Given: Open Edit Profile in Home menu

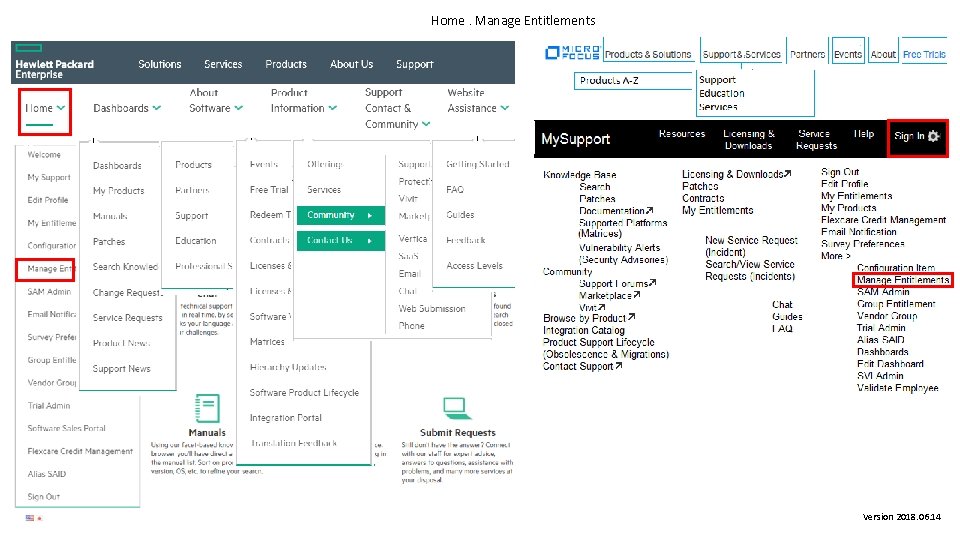Looking at the screenshot, I should tap(48, 200).
